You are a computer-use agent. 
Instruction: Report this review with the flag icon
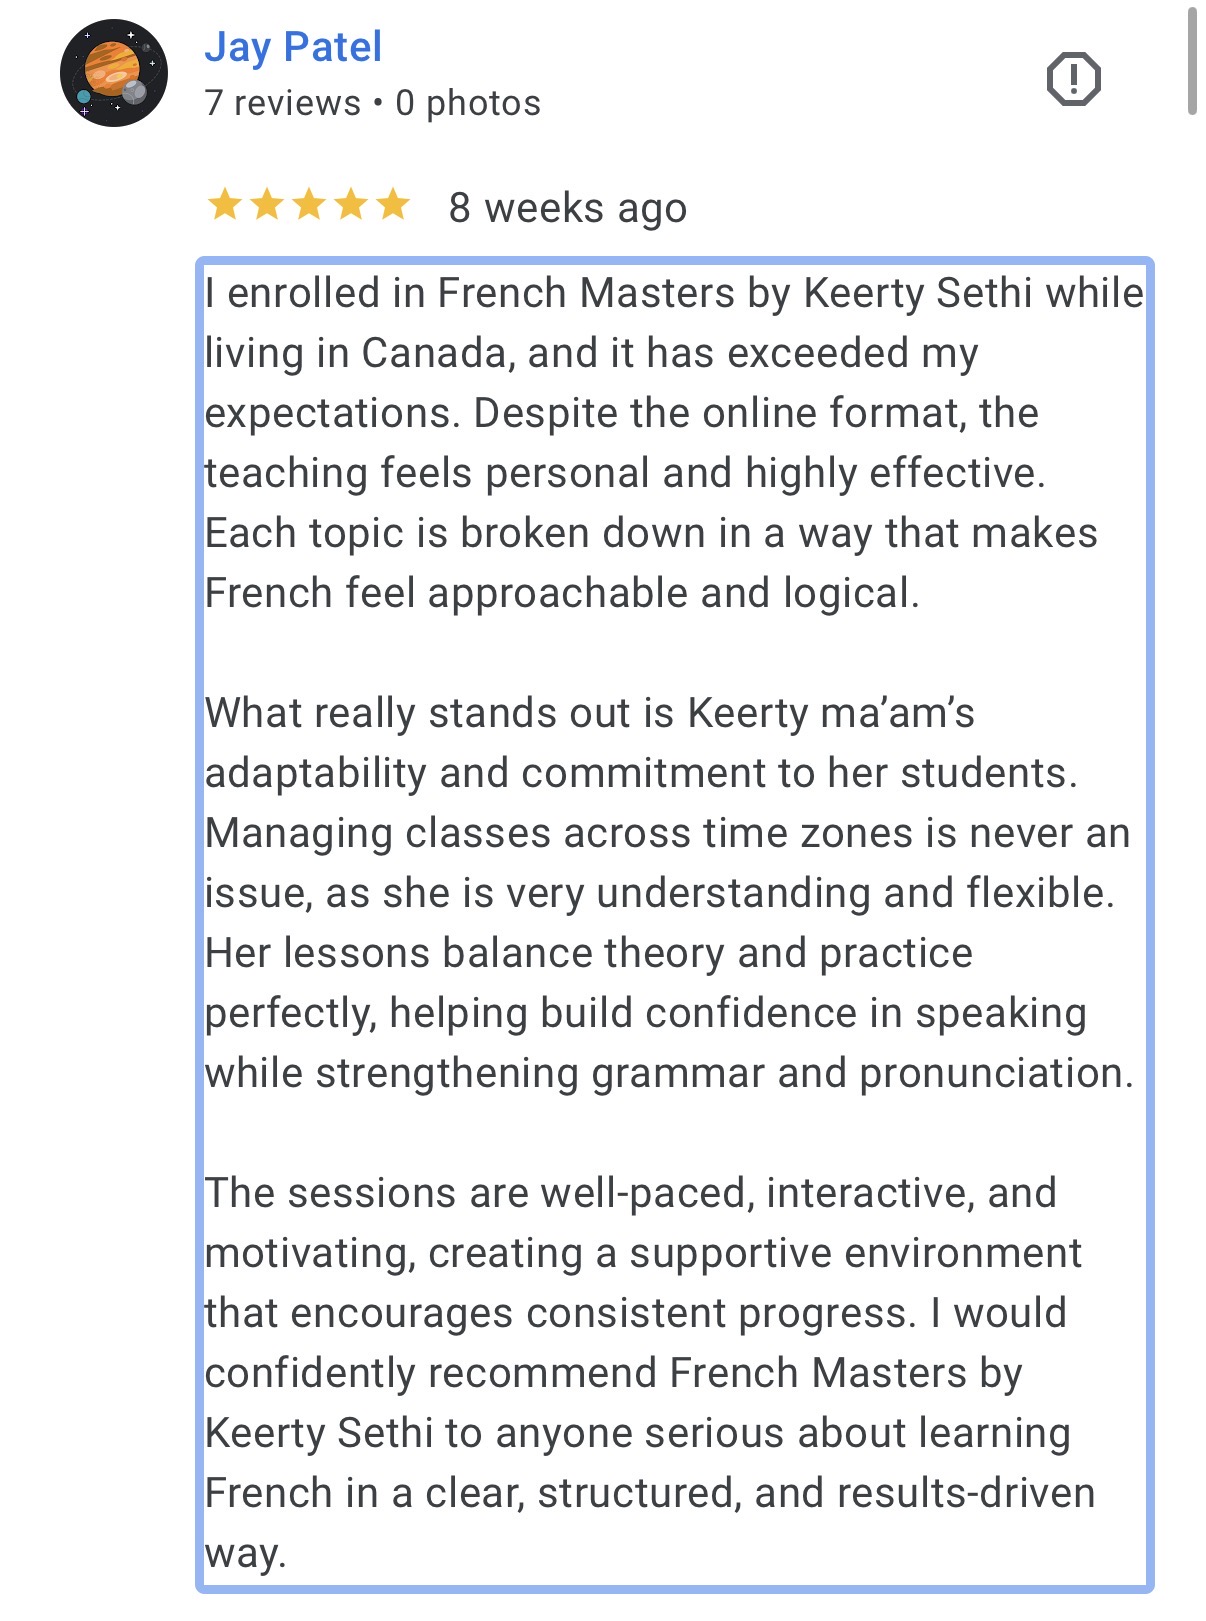click(x=1073, y=79)
